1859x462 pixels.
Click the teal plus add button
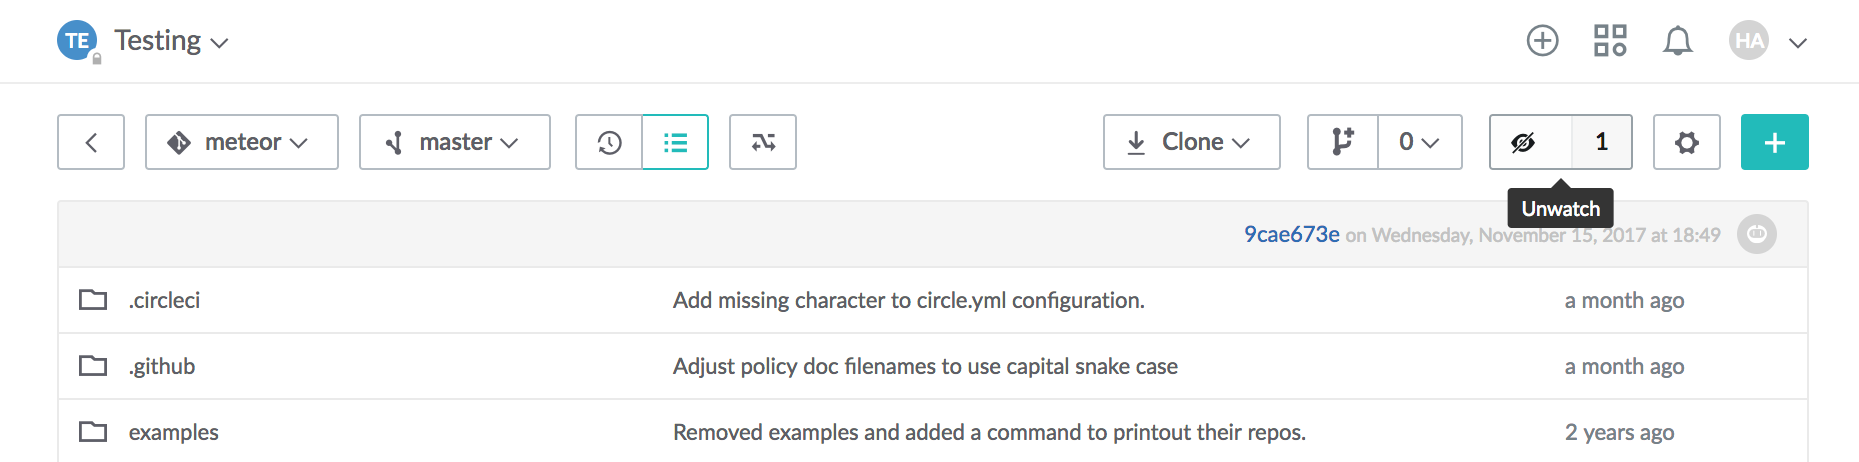1774,142
